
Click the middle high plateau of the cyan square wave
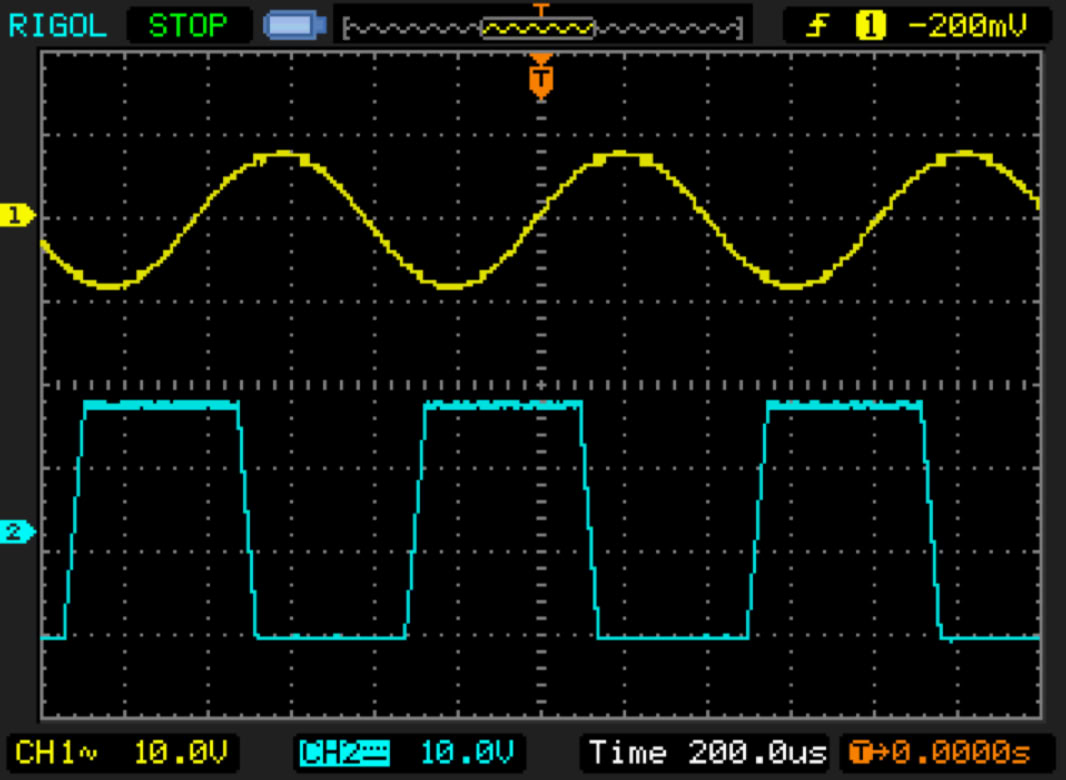click(503, 405)
